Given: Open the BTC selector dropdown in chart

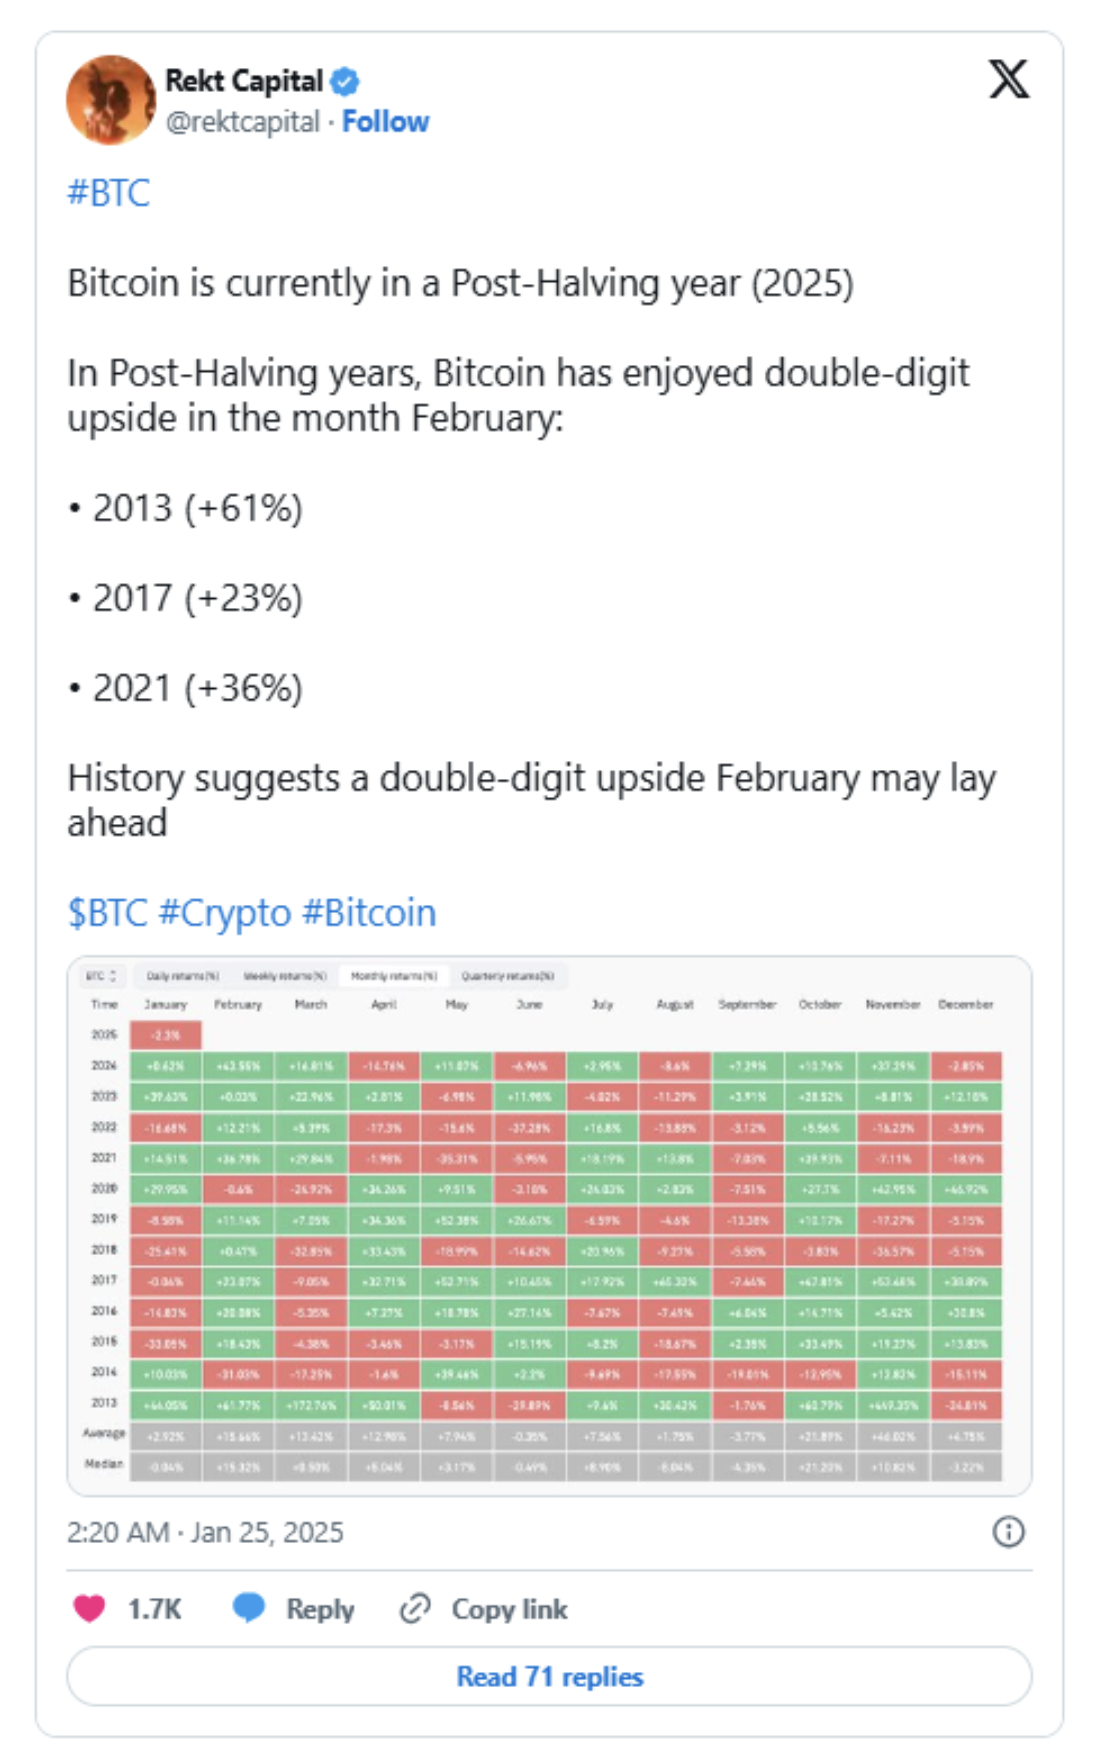Looking at the screenshot, I should (101, 975).
